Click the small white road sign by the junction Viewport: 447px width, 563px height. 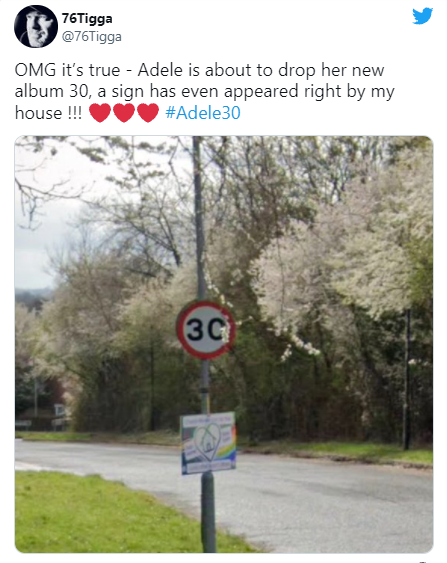[x=60, y=410]
